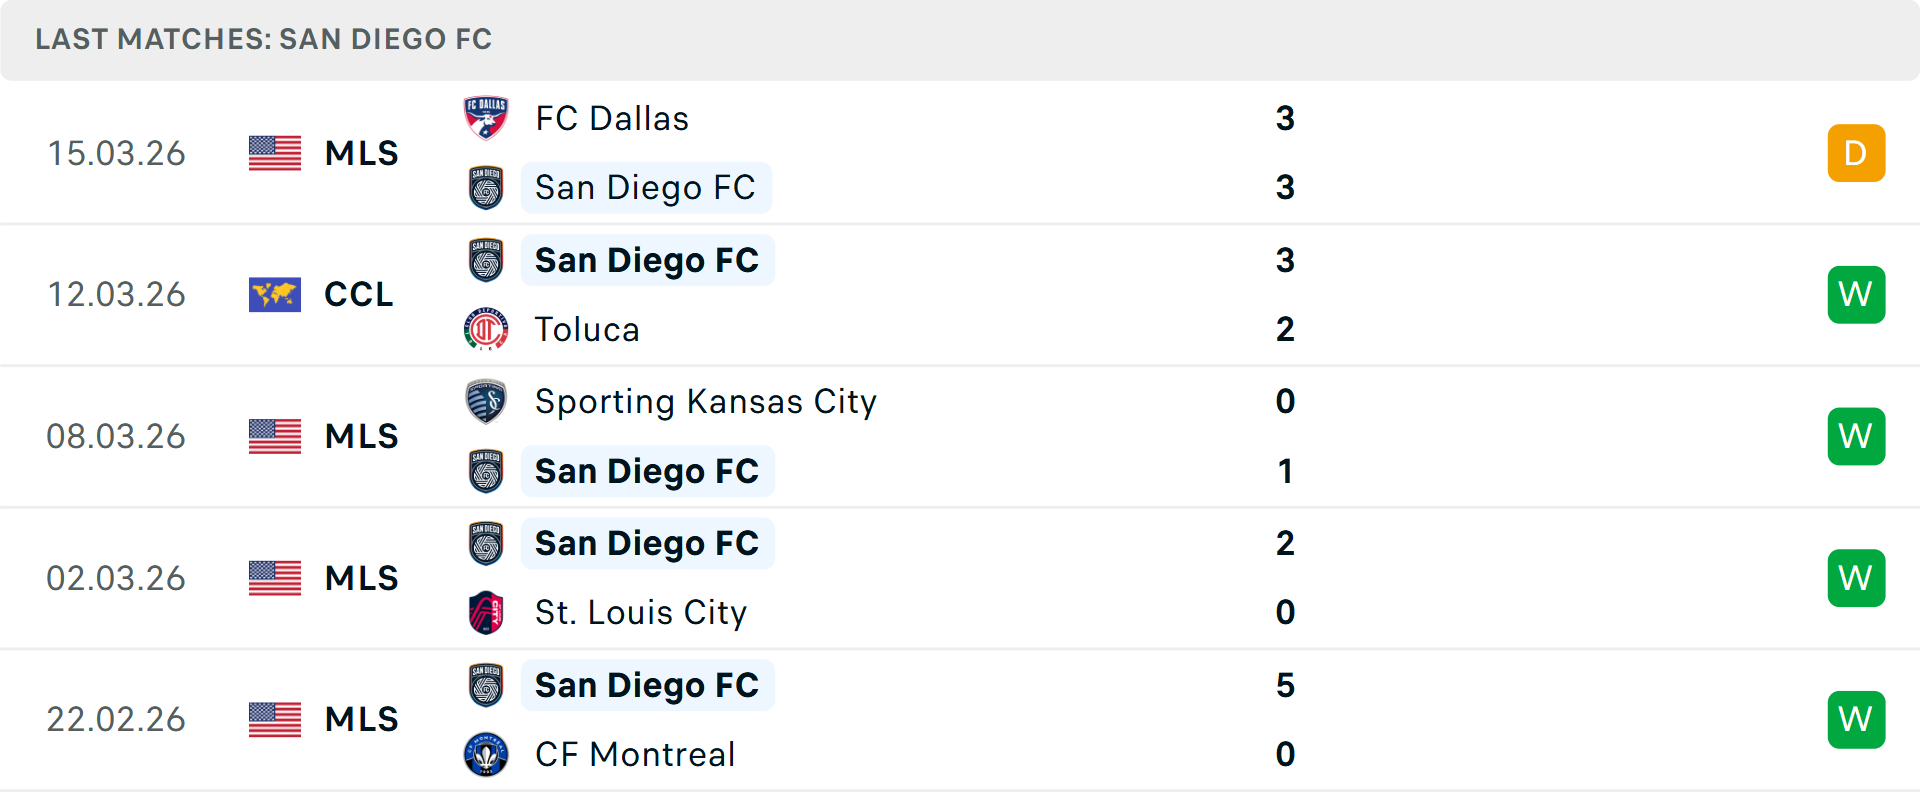
Task: Click the CCL world map flag icon
Action: point(275,295)
